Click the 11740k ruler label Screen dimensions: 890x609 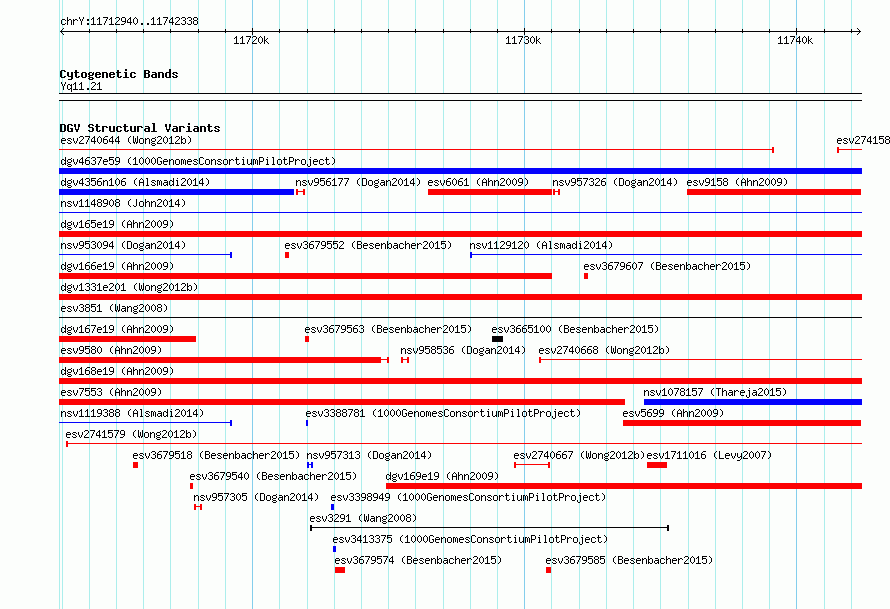[795, 40]
